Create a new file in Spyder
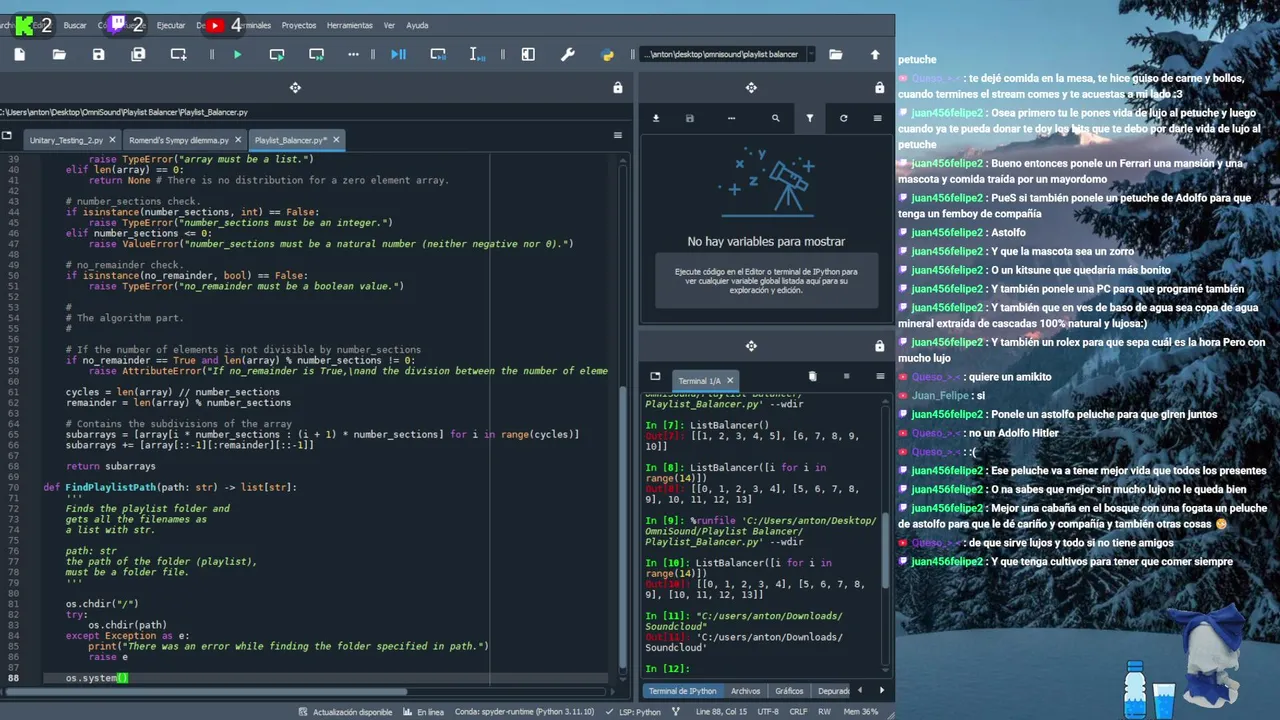Image resolution: width=1280 pixels, height=720 pixels. point(19,54)
